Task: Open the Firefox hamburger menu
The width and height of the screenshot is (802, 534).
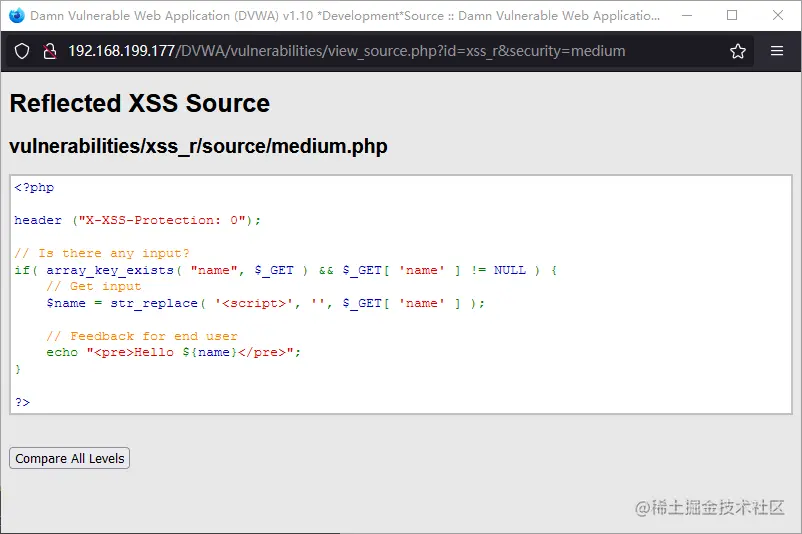Action: point(777,51)
